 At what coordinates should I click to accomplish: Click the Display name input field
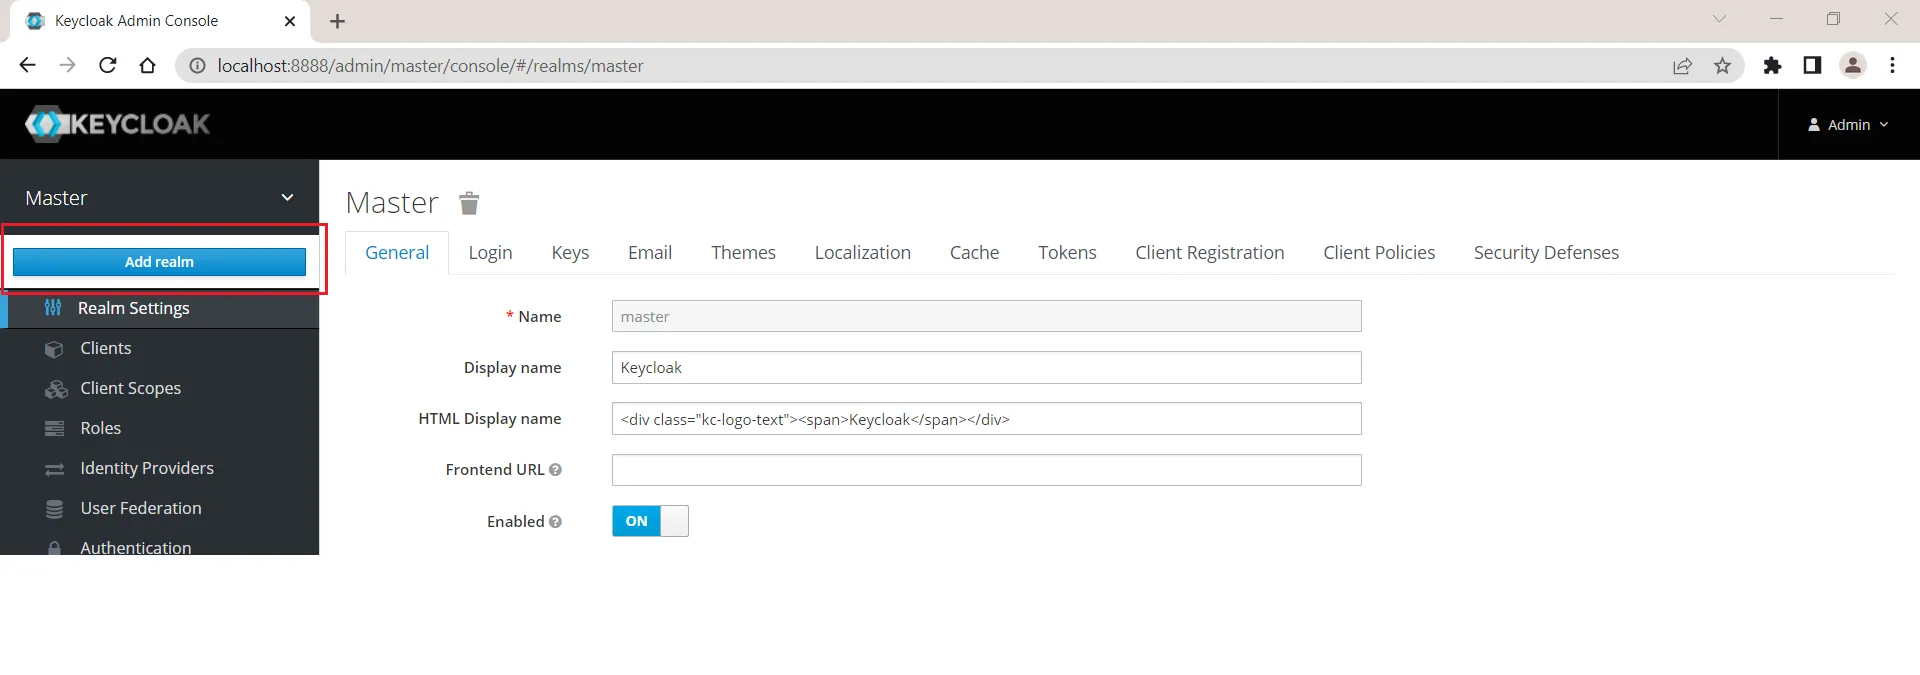point(986,367)
